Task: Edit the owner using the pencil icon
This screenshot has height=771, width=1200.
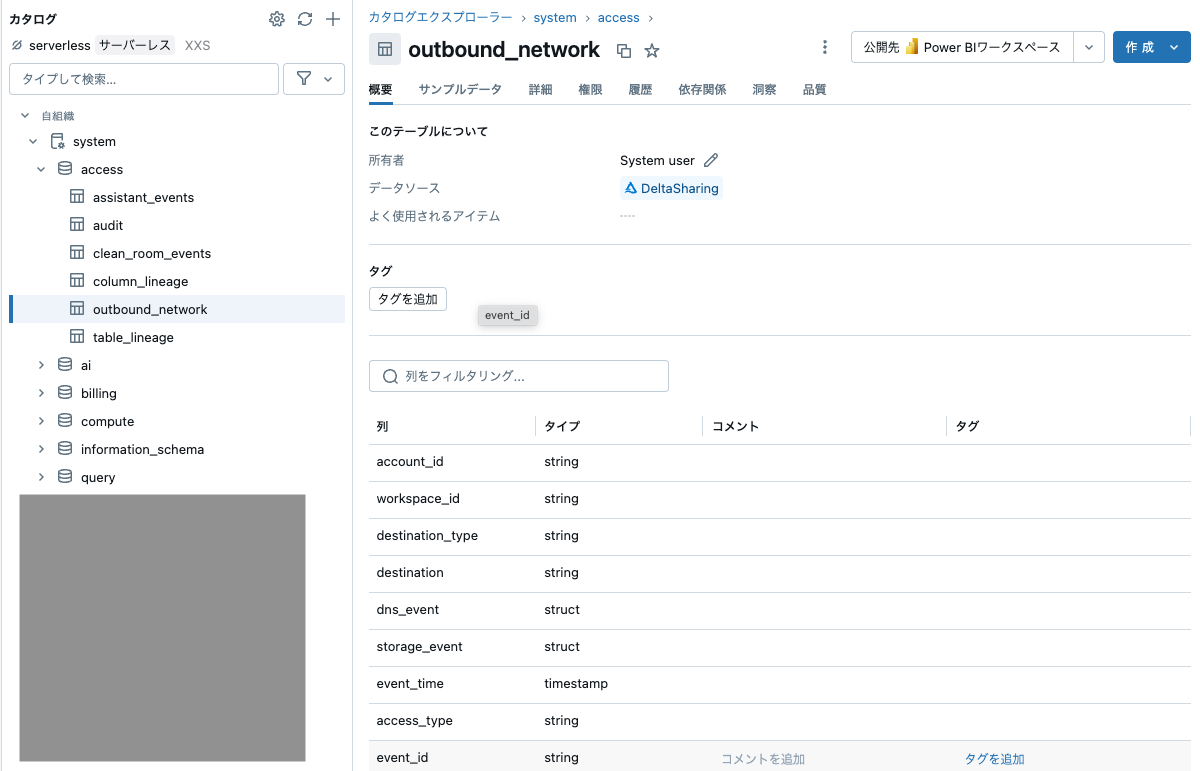Action: tap(712, 160)
